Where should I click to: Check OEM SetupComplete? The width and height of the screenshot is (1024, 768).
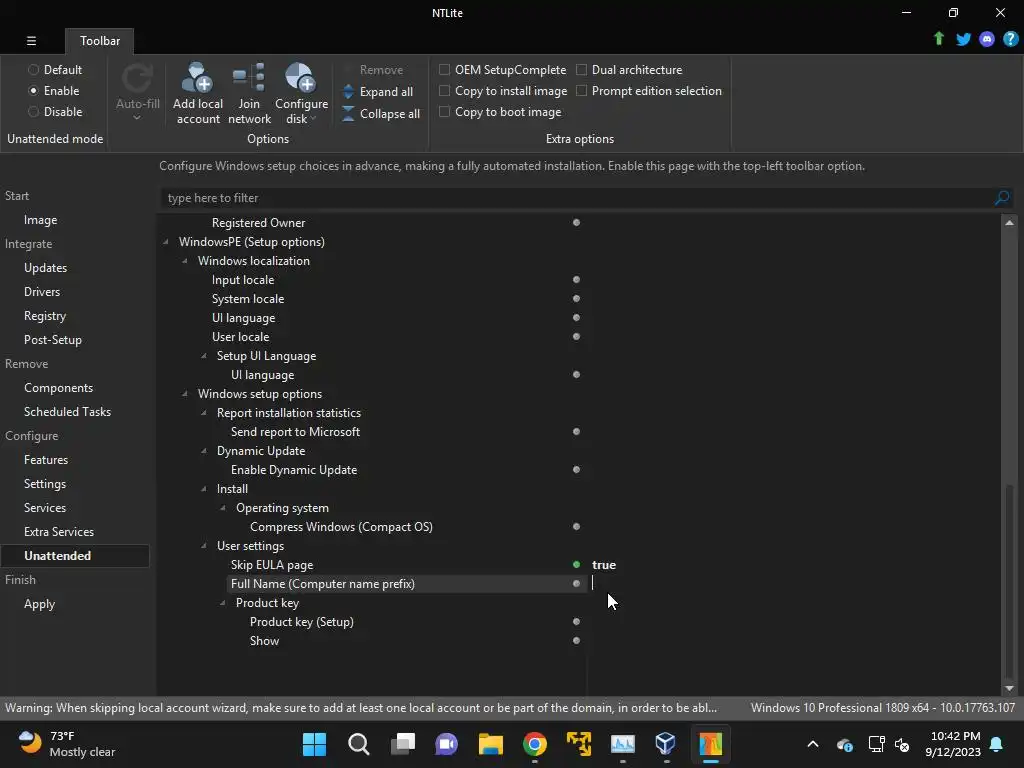click(444, 69)
